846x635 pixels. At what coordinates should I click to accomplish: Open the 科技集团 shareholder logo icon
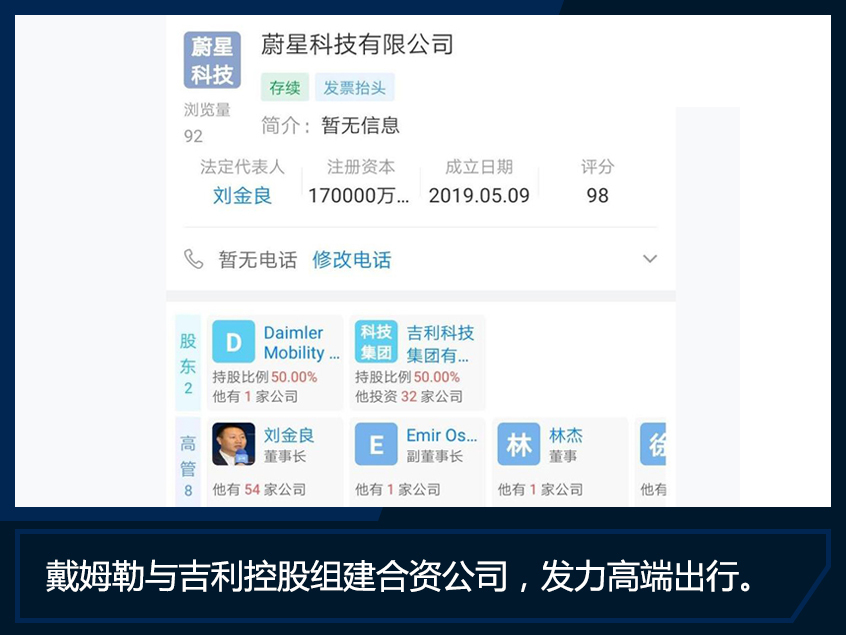pos(376,342)
